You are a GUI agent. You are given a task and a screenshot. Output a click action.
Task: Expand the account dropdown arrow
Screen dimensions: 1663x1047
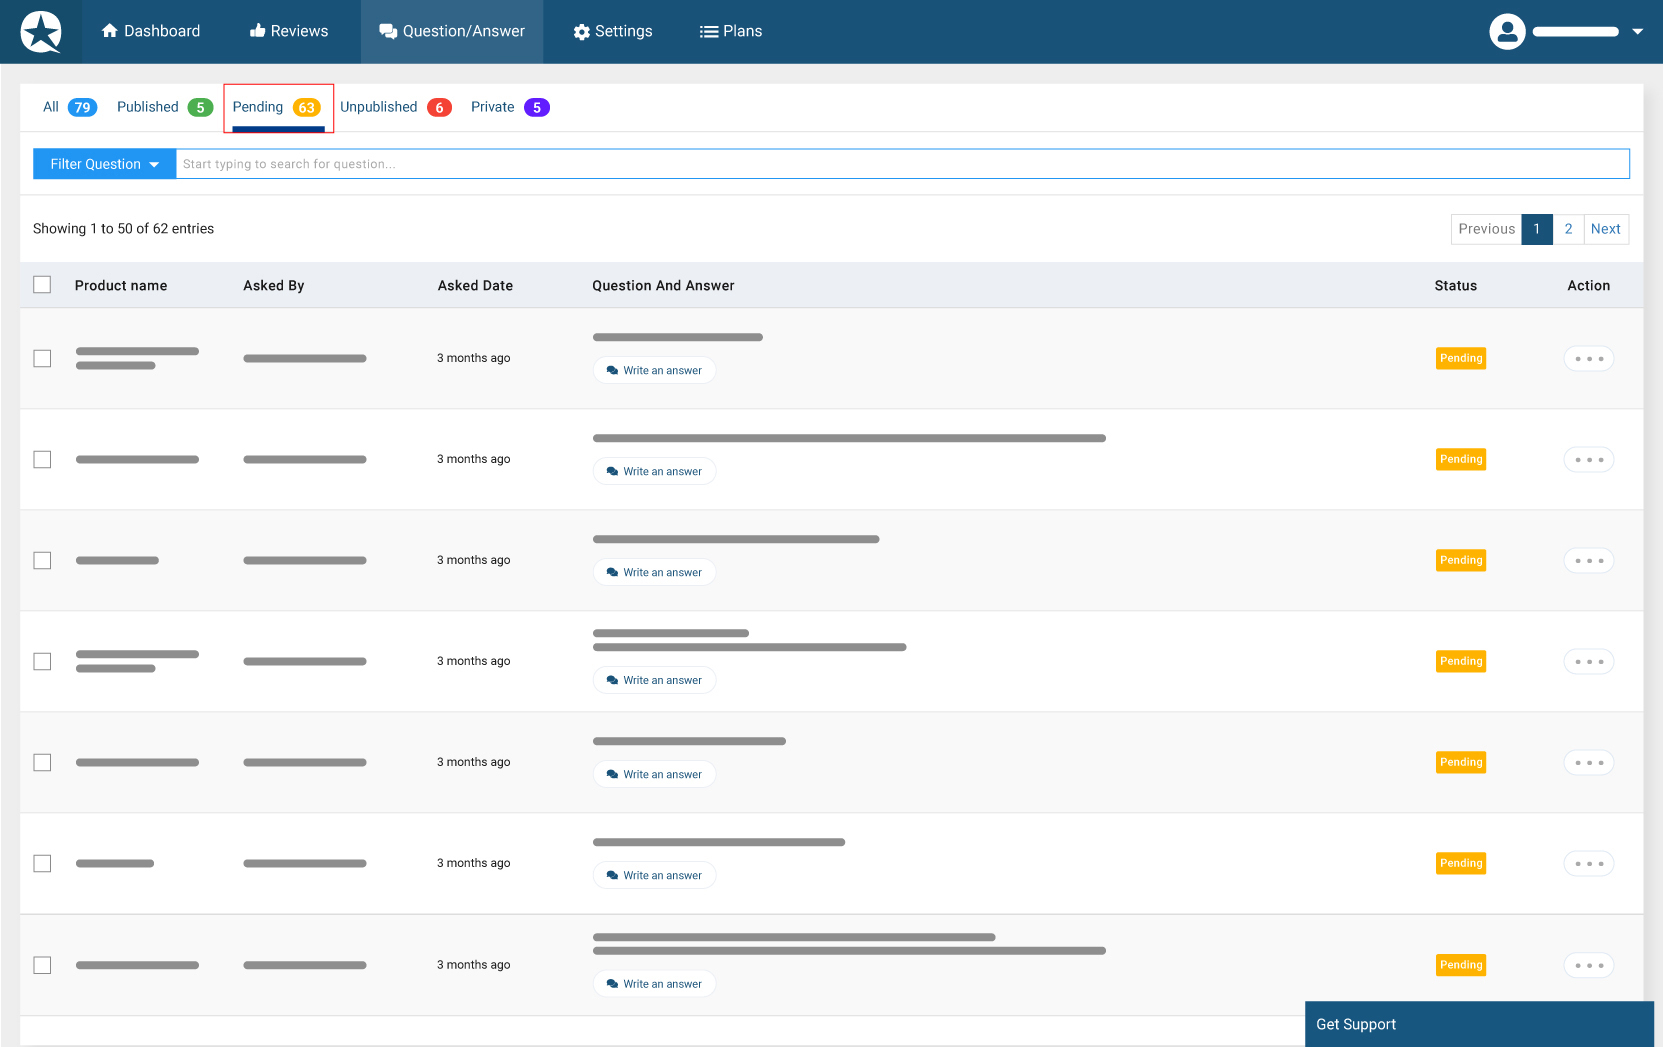[x=1638, y=32]
